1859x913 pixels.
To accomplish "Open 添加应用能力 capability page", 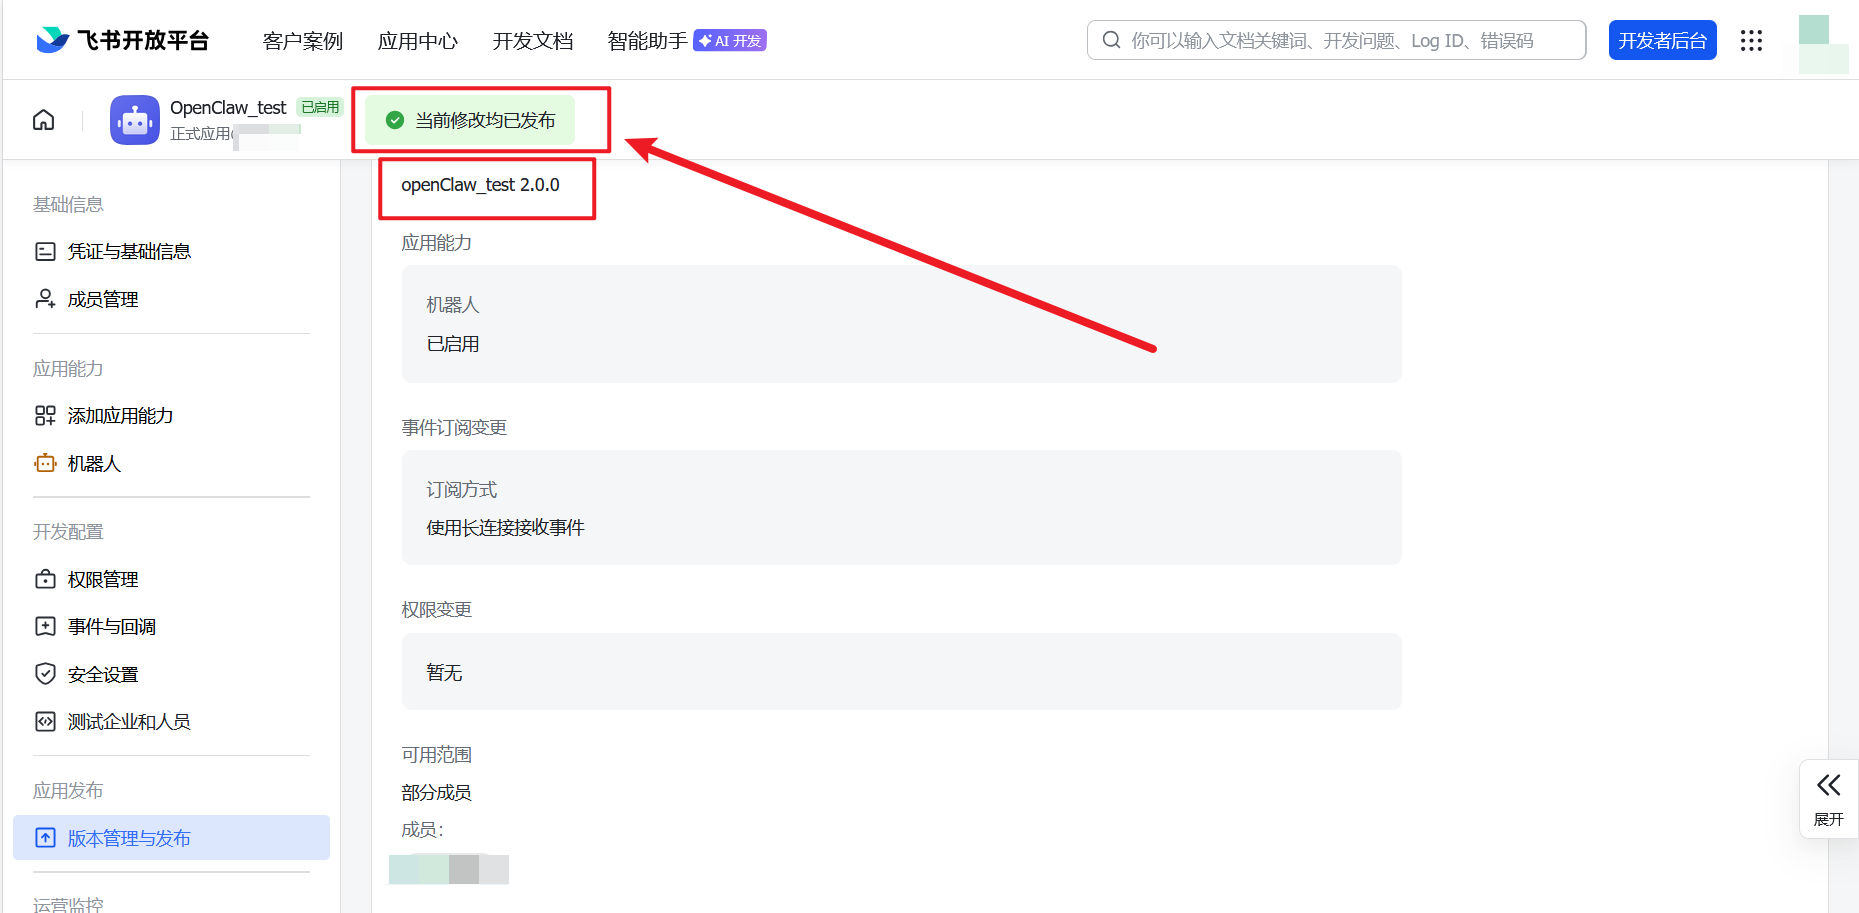I will pos(121,415).
